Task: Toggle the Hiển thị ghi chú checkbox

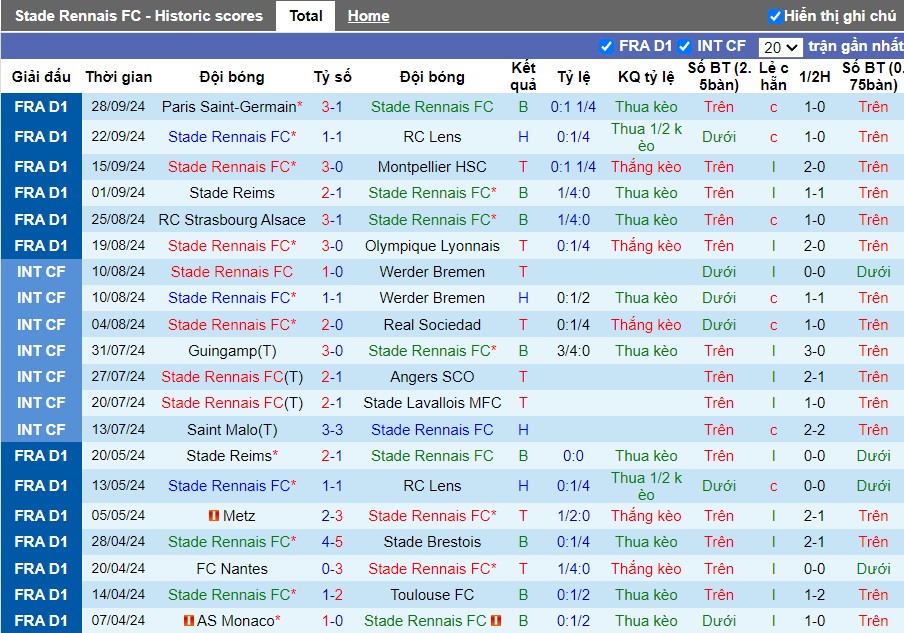Action: (775, 16)
